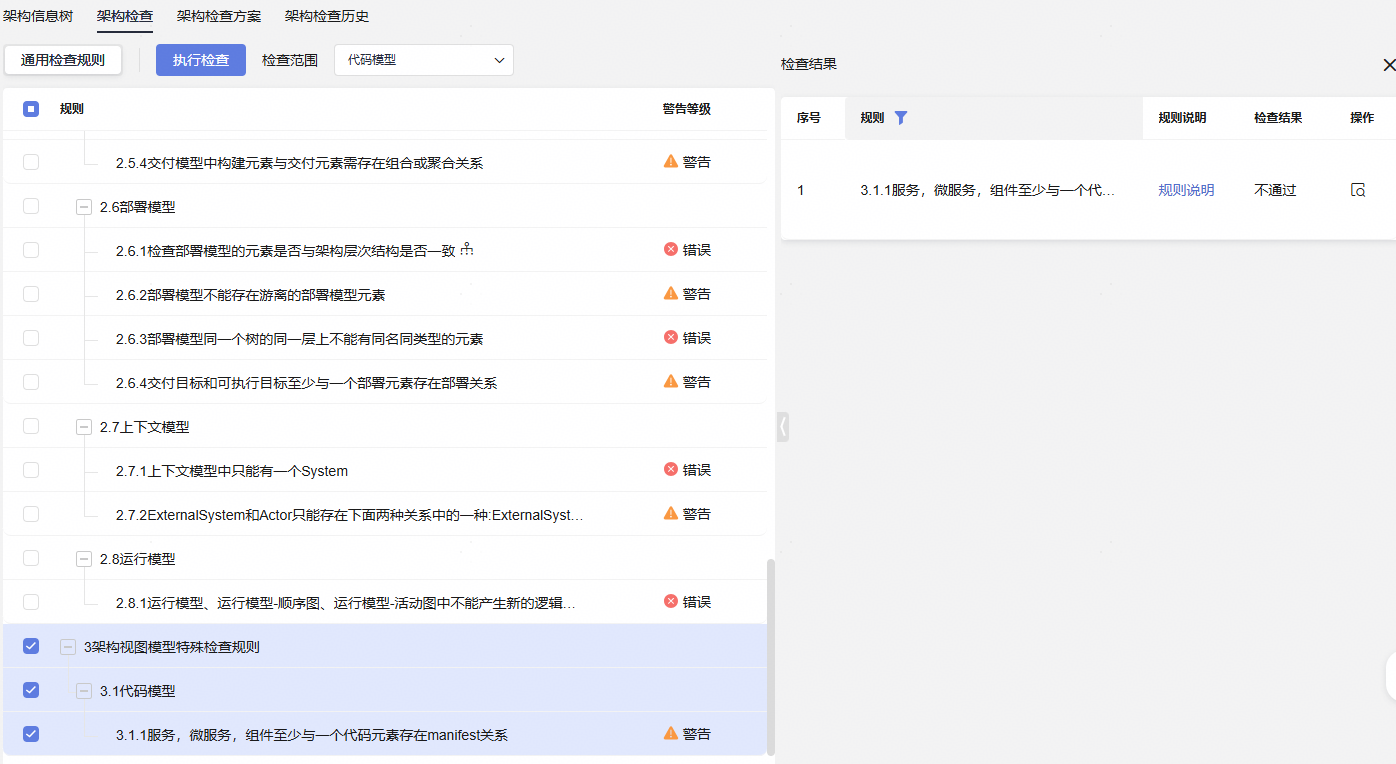This screenshot has width=1396, height=764.
Task: Click the panel collapse handle on divider
Action: (783, 427)
